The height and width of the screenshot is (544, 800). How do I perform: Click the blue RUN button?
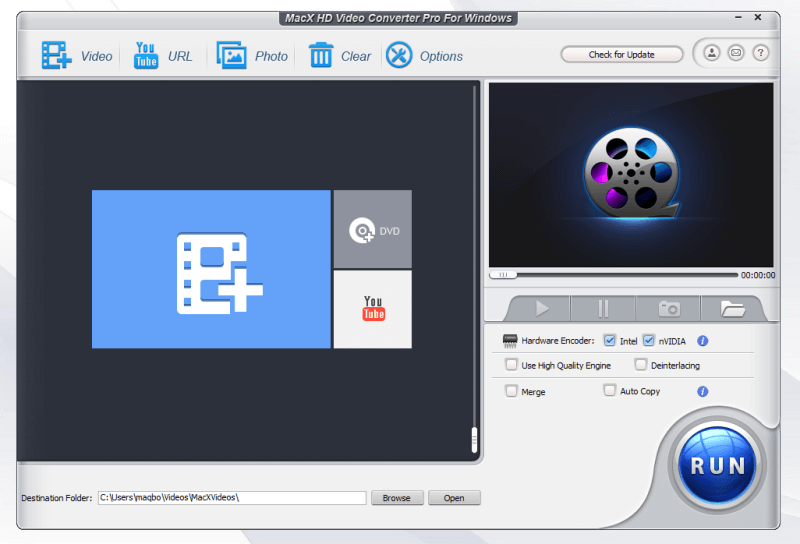click(717, 464)
